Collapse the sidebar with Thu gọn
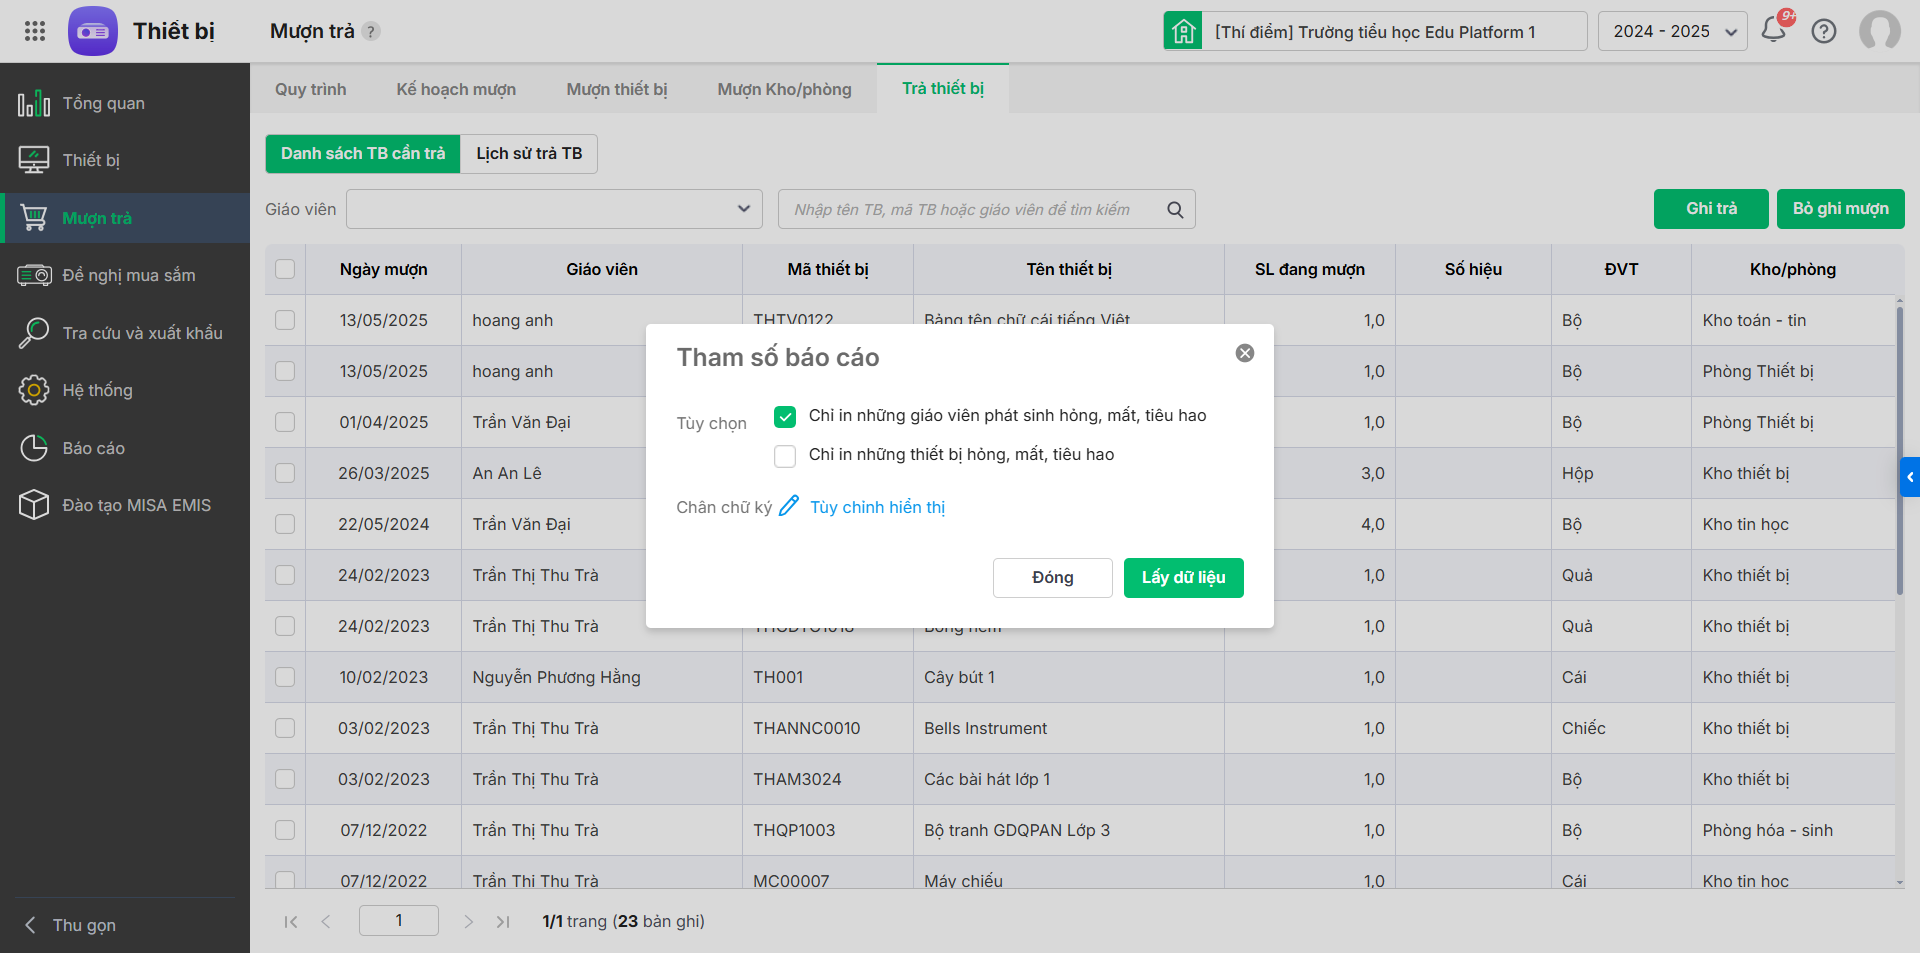1920x953 pixels. pyautogui.click(x=84, y=925)
